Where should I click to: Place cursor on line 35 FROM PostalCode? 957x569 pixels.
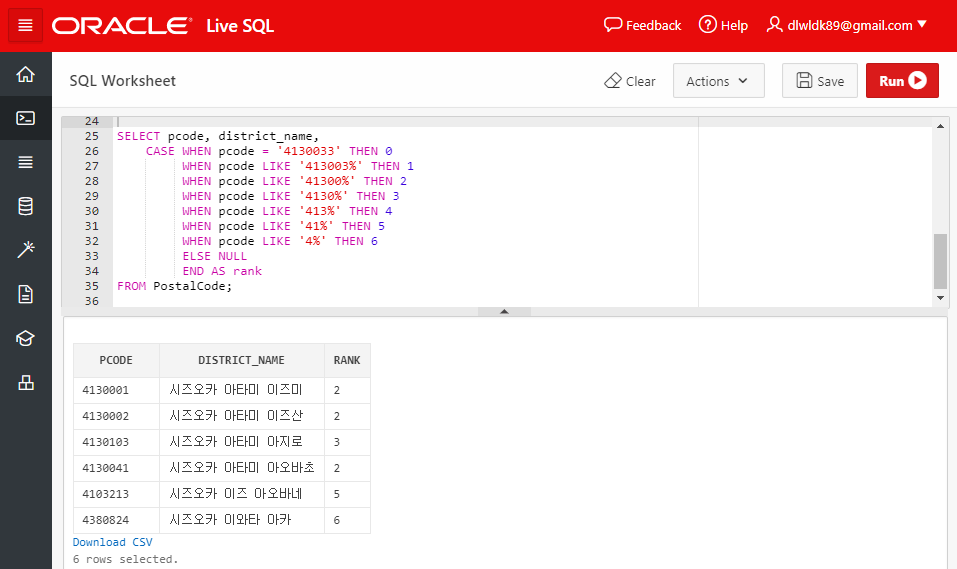tap(175, 286)
